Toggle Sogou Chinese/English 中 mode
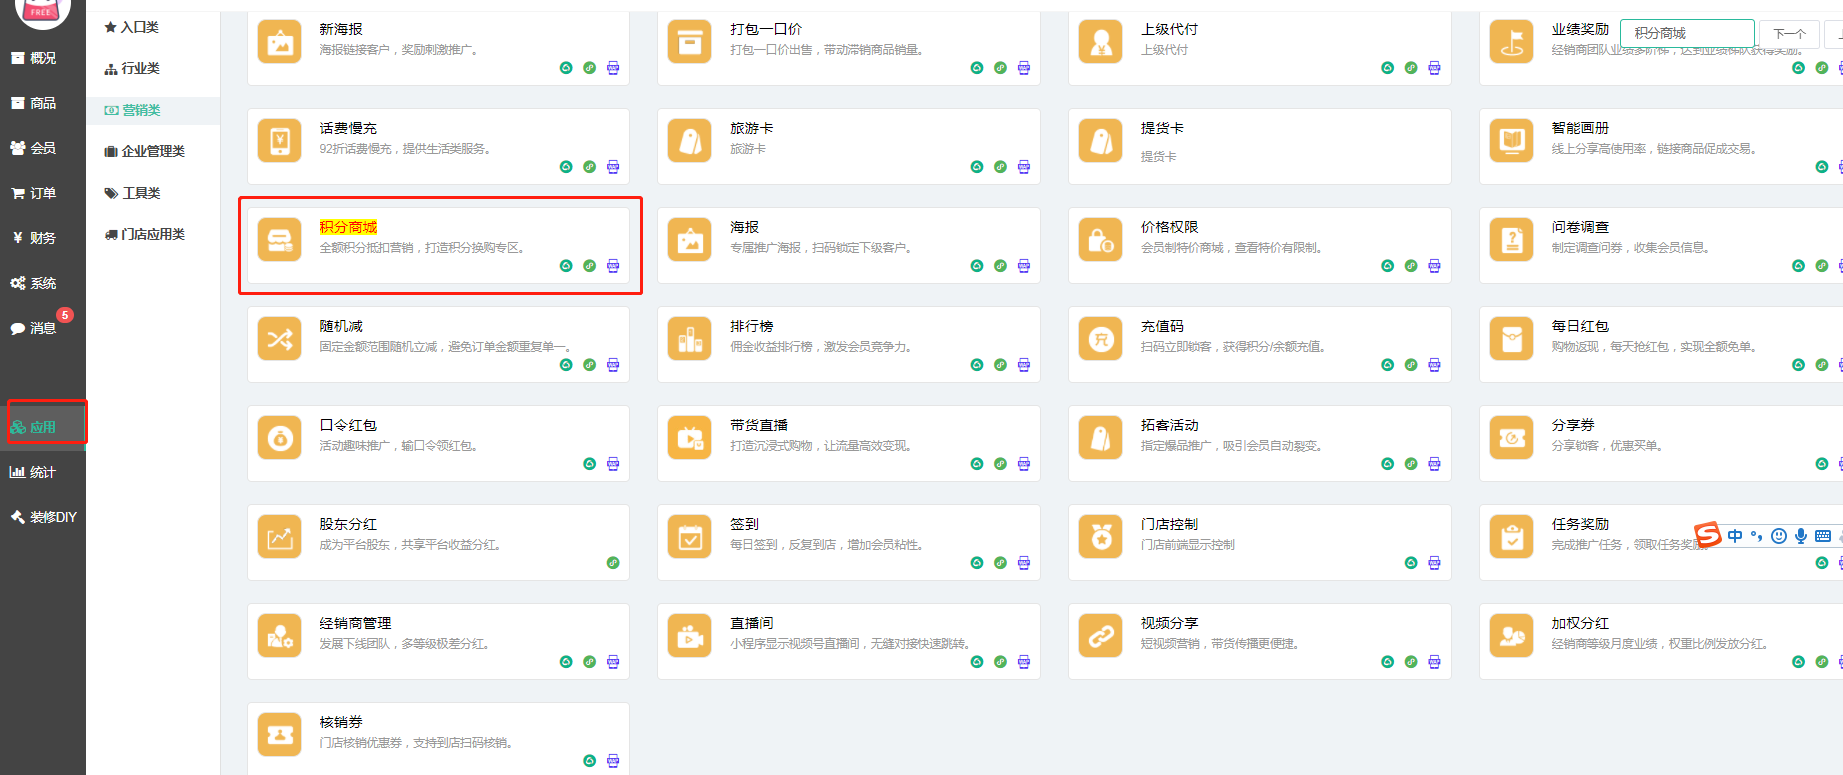This screenshot has width=1843, height=775. 1735,536
